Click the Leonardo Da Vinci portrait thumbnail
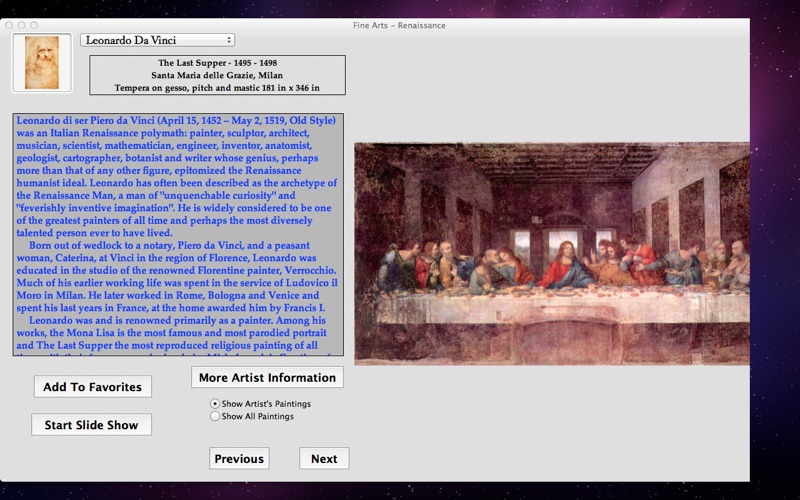 42,63
